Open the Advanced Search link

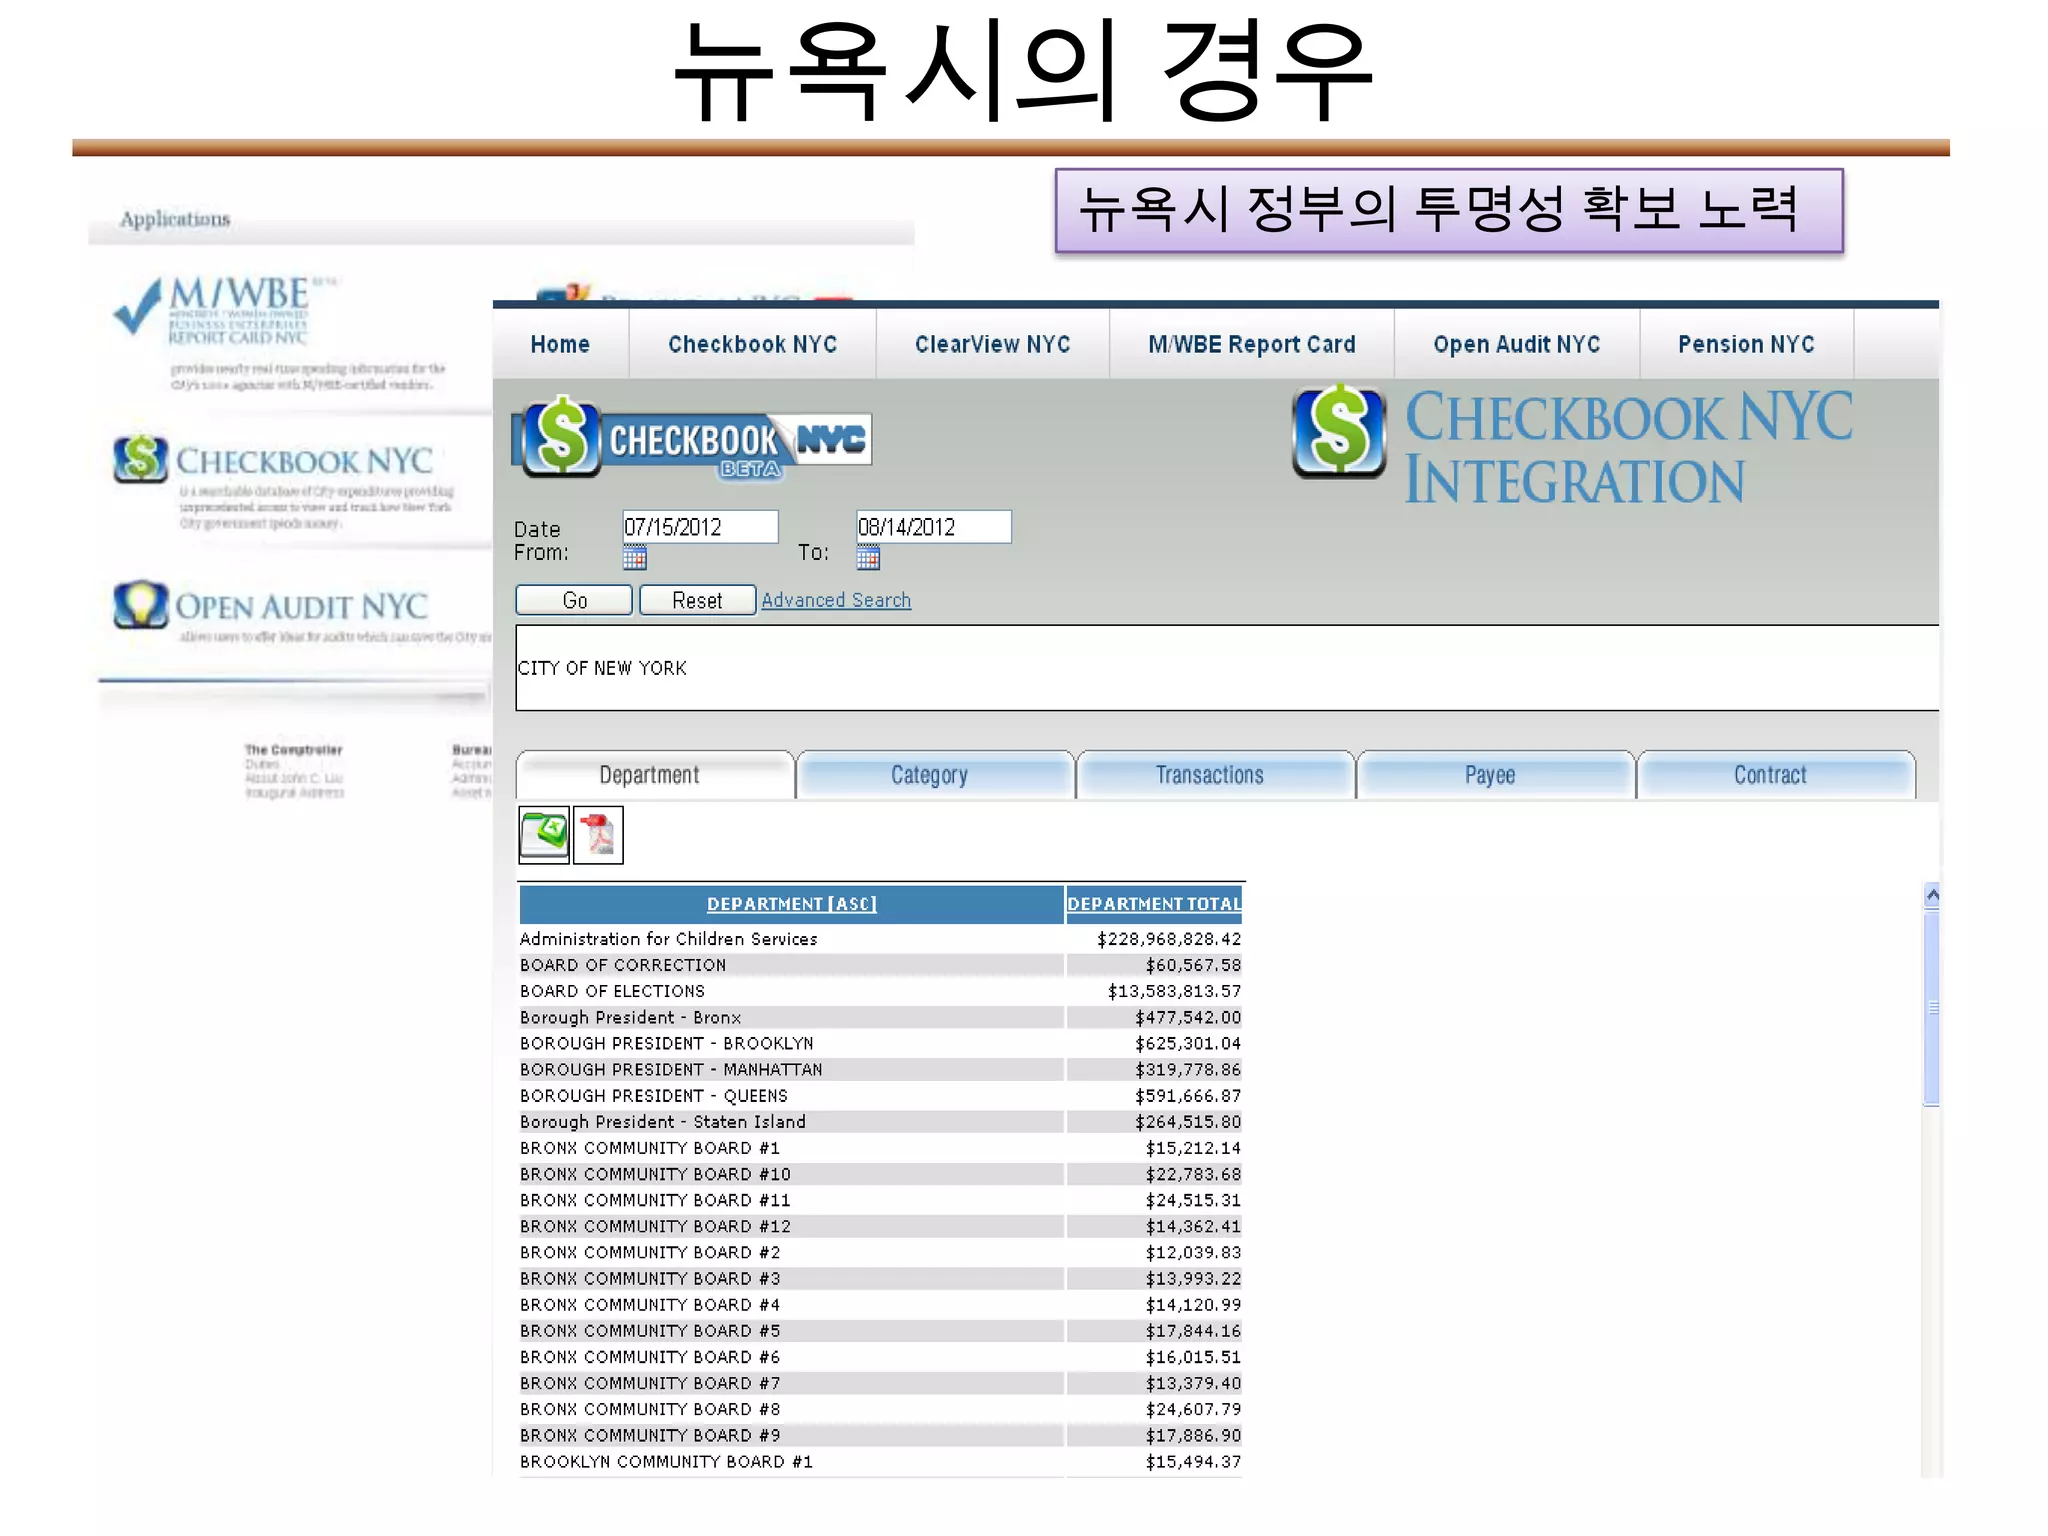(x=836, y=600)
